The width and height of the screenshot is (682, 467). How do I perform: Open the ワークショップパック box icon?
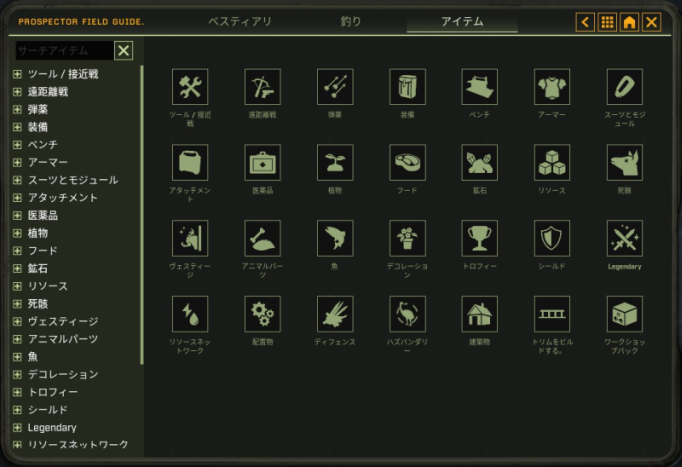625,314
